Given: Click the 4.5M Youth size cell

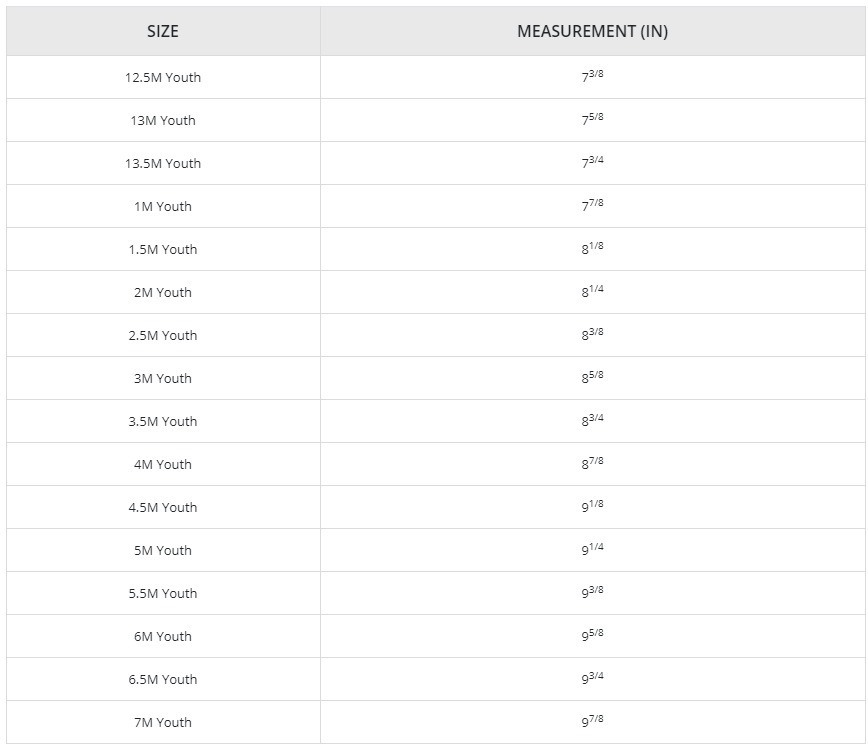Looking at the screenshot, I should (x=163, y=507).
